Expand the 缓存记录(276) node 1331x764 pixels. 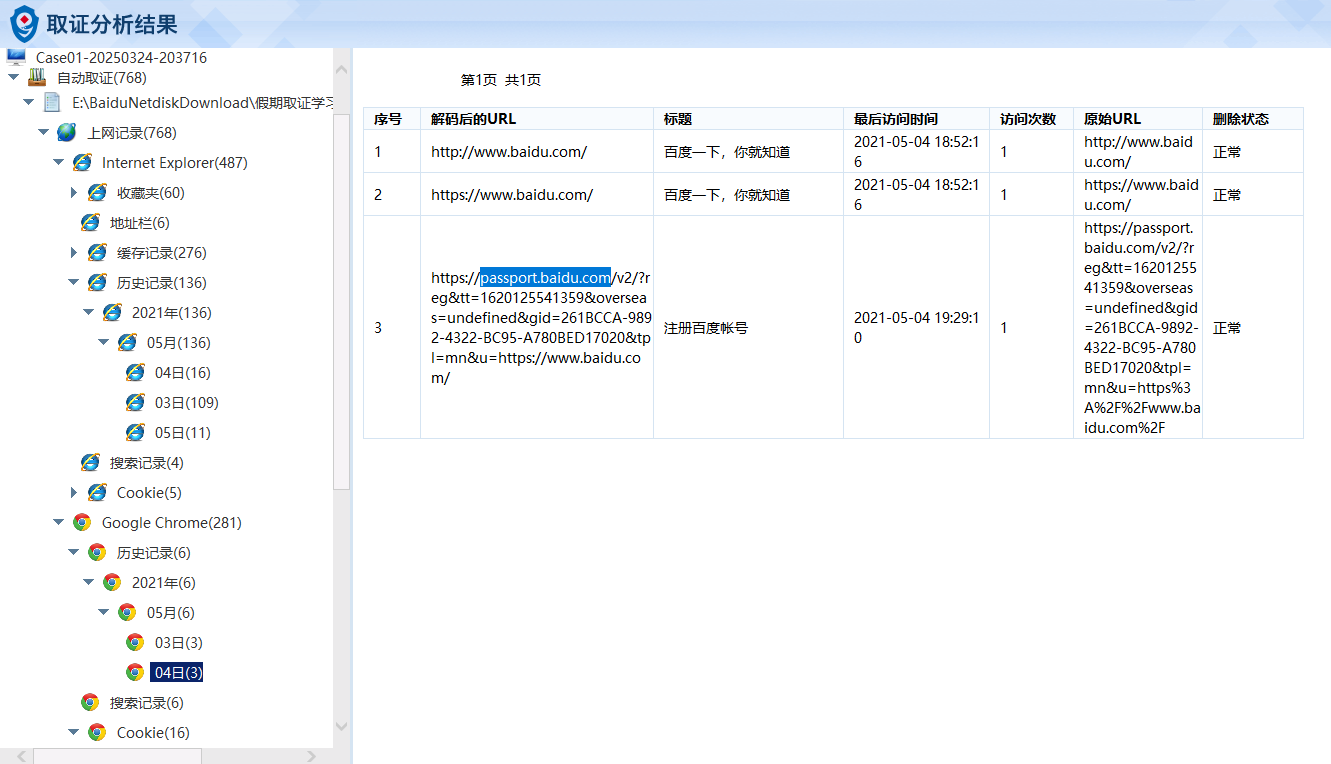pos(73,252)
